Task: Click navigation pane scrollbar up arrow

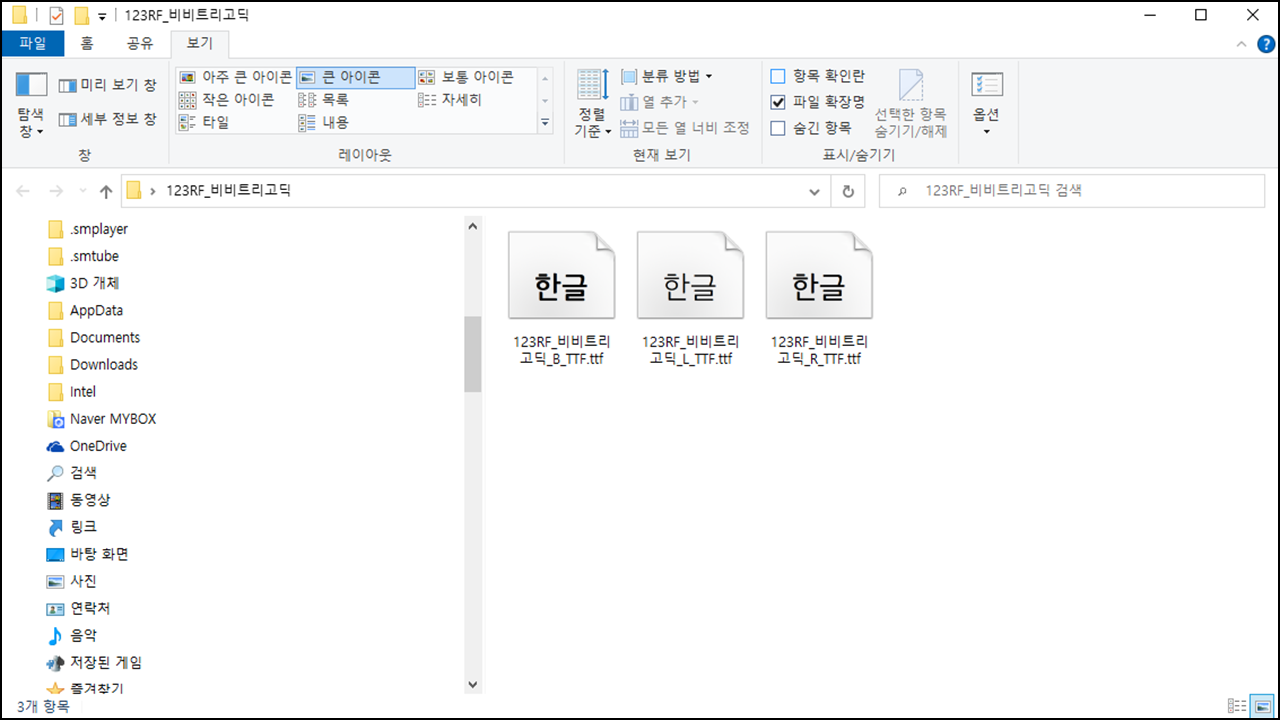Action: (473, 226)
